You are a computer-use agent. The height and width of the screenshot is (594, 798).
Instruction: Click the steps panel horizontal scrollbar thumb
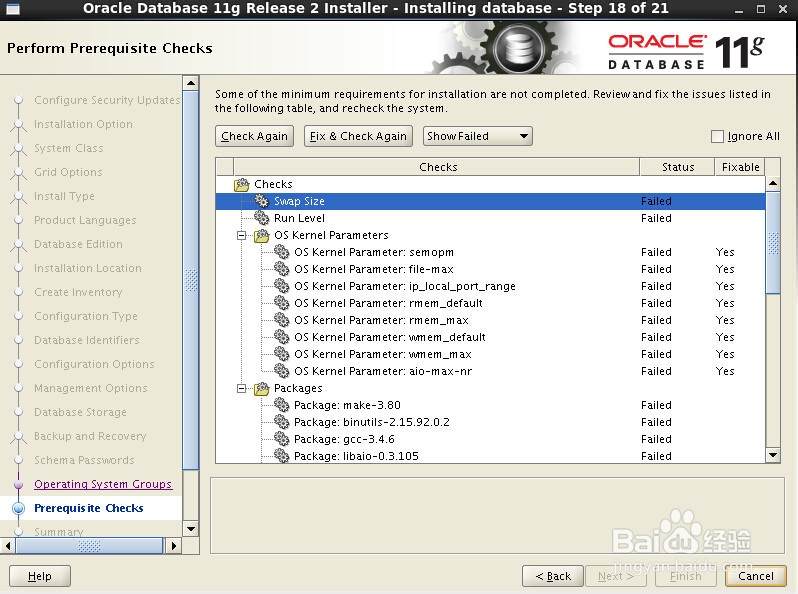(89, 546)
